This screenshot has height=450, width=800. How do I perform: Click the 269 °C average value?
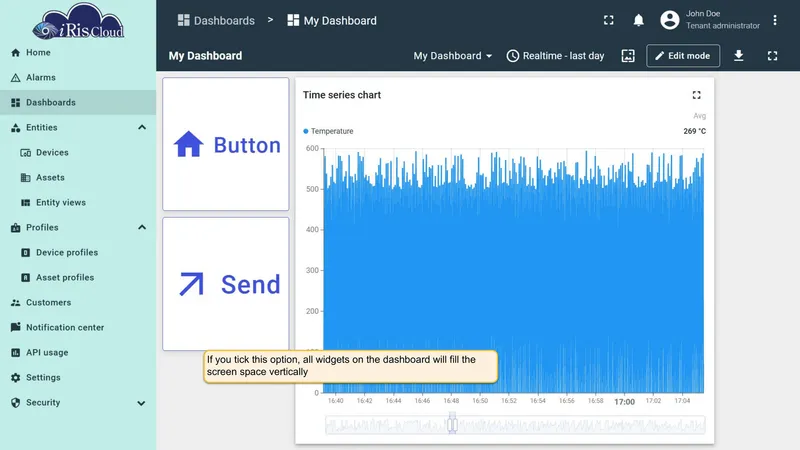[695, 131]
